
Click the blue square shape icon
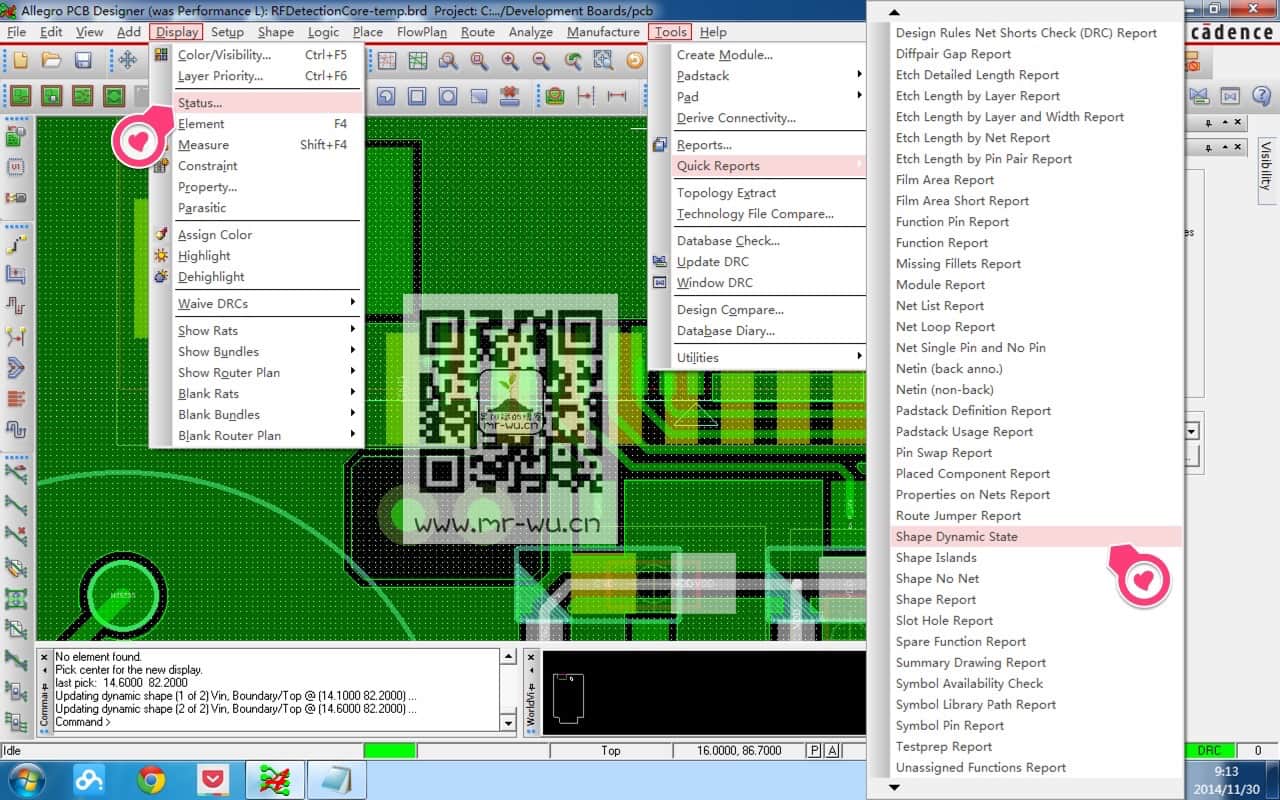coord(417,96)
